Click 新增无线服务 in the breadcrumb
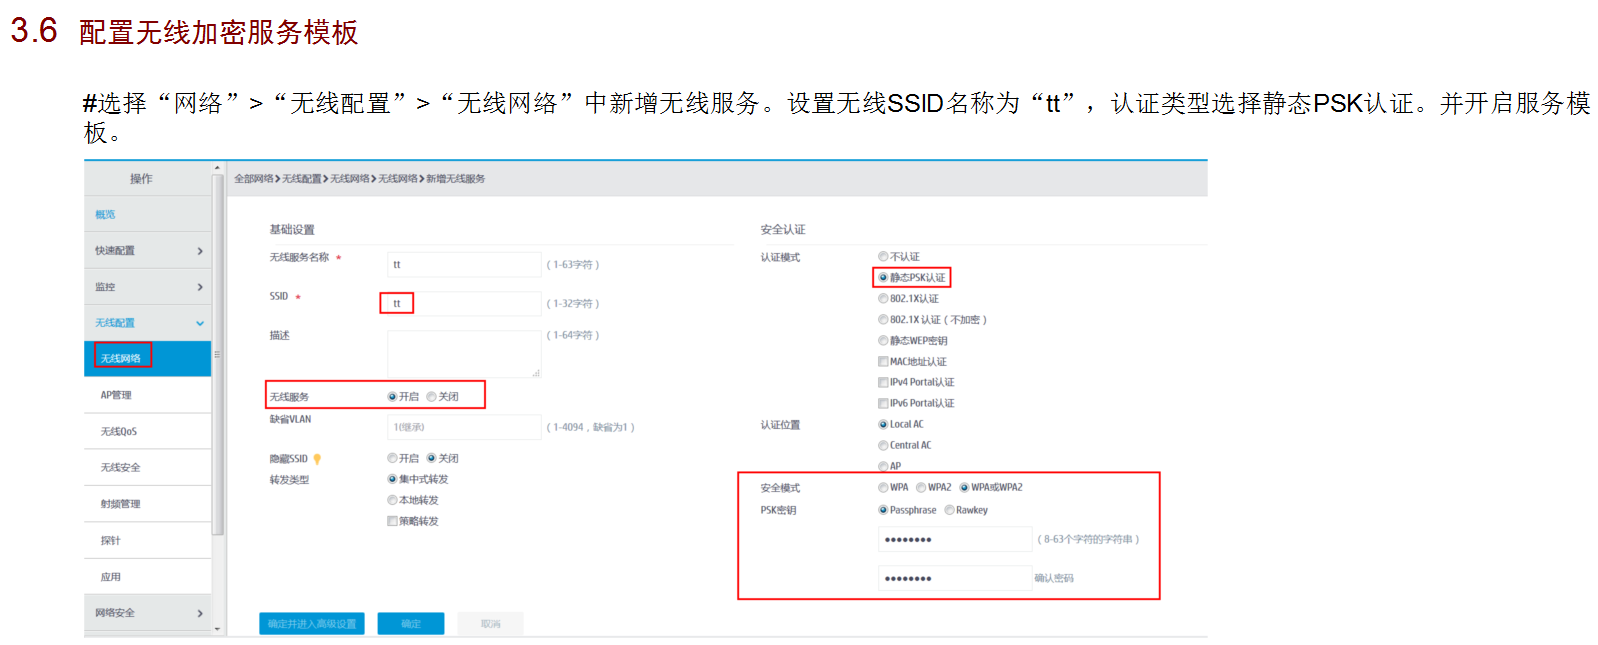Screen dimensions: 1598x645 [456, 179]
